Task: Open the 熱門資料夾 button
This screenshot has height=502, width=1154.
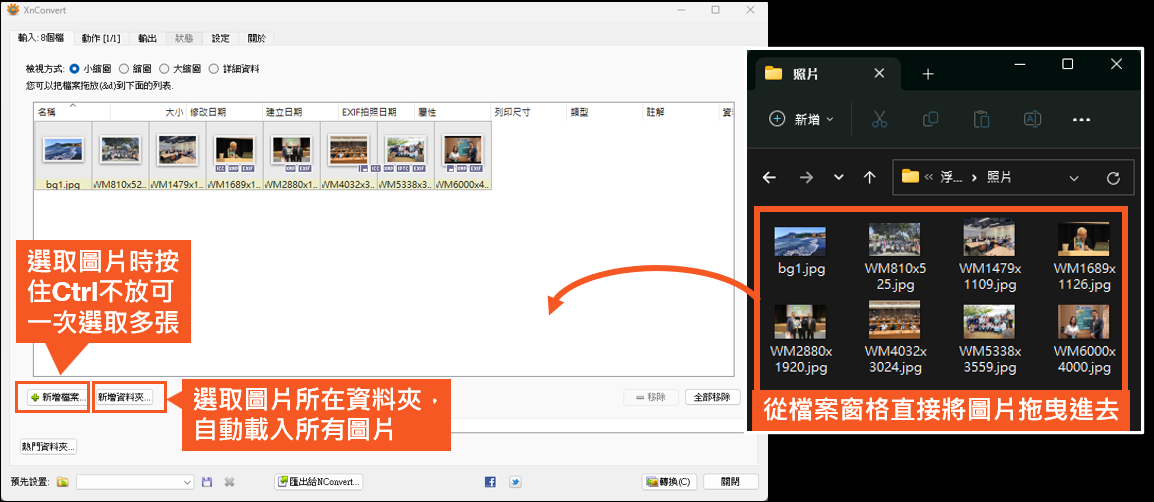Action: click(x=49, y=447)
